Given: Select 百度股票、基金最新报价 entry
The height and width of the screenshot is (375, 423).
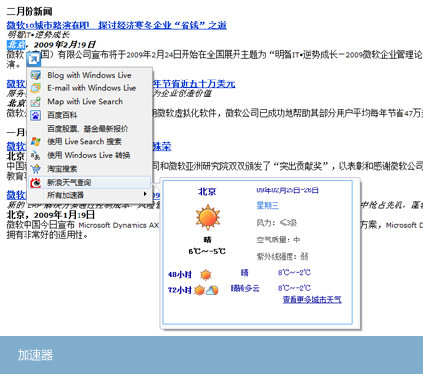Looking at the screenshot, I should pos(89,129).
